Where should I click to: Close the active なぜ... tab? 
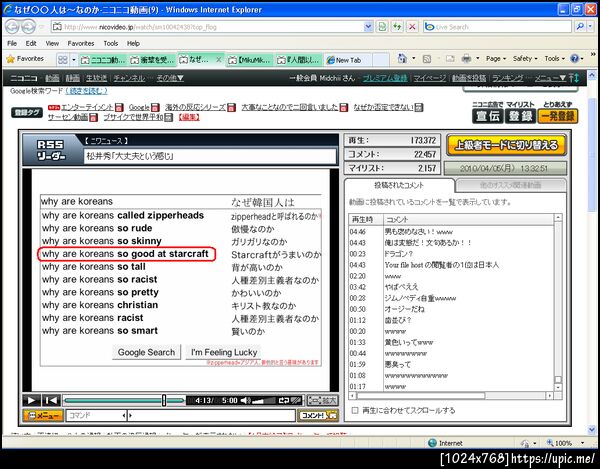tap(218, 60)
